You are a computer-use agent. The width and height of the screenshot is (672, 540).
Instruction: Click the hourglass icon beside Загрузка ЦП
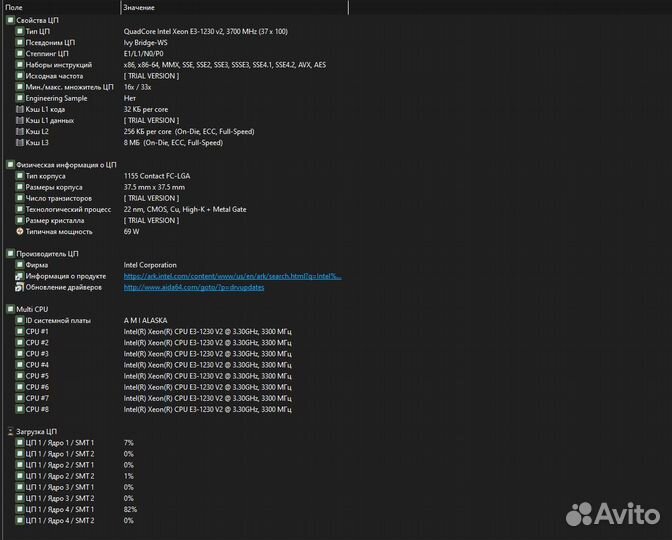[10, 431]
